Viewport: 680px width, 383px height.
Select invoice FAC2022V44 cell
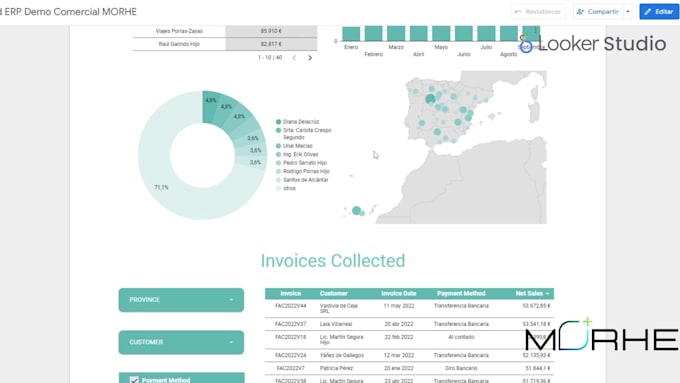291,306
